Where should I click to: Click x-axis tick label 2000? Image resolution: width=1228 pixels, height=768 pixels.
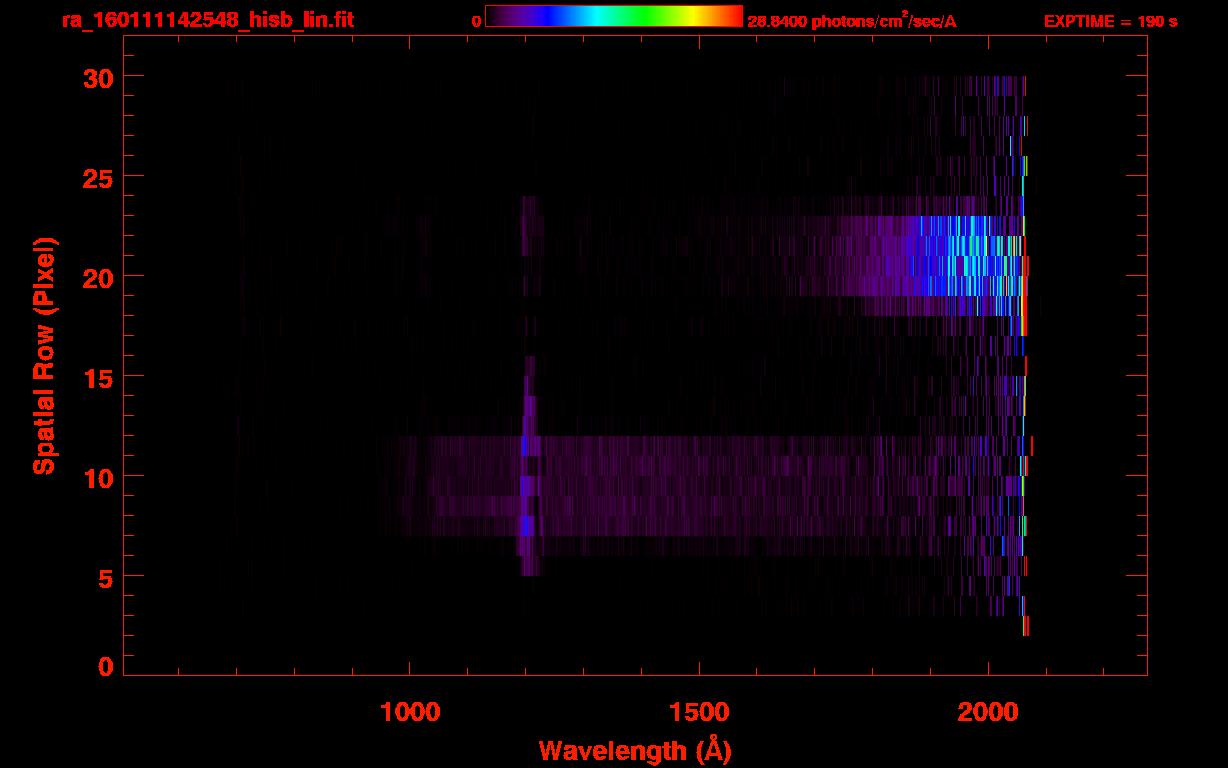click(988, 712)
